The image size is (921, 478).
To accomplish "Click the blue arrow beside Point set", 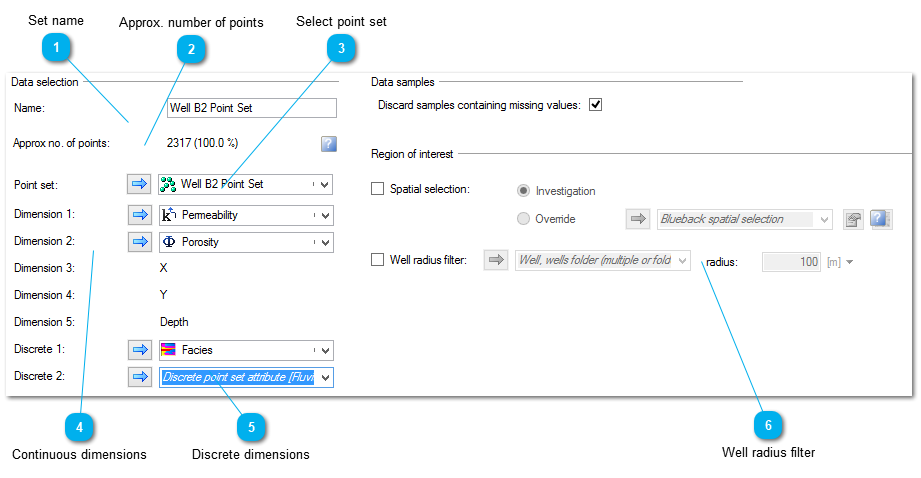I will [x=139, y=184].
